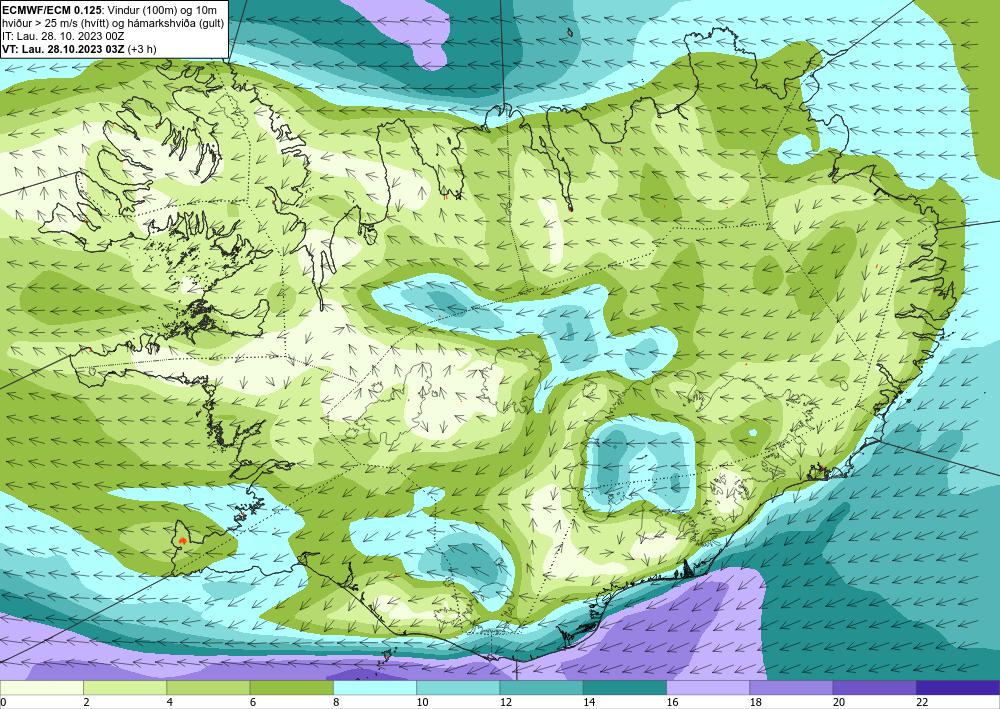
Task: Click the legend scale label "20"
Action: click(x=839, y=702)
